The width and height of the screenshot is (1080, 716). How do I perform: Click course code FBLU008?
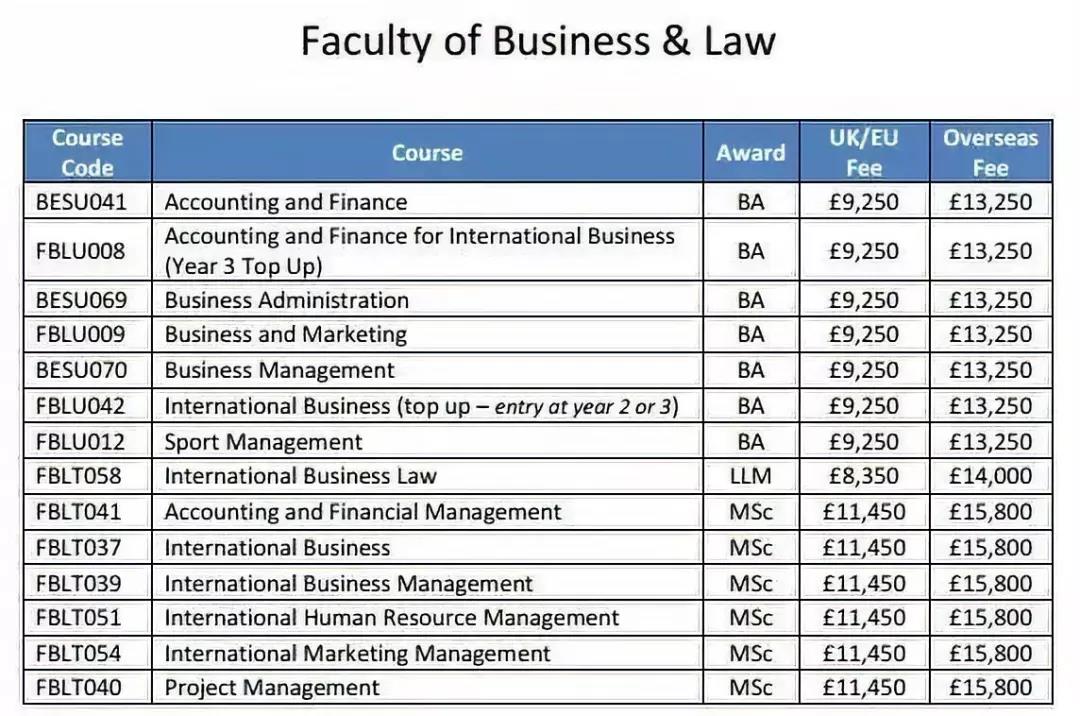82,250
